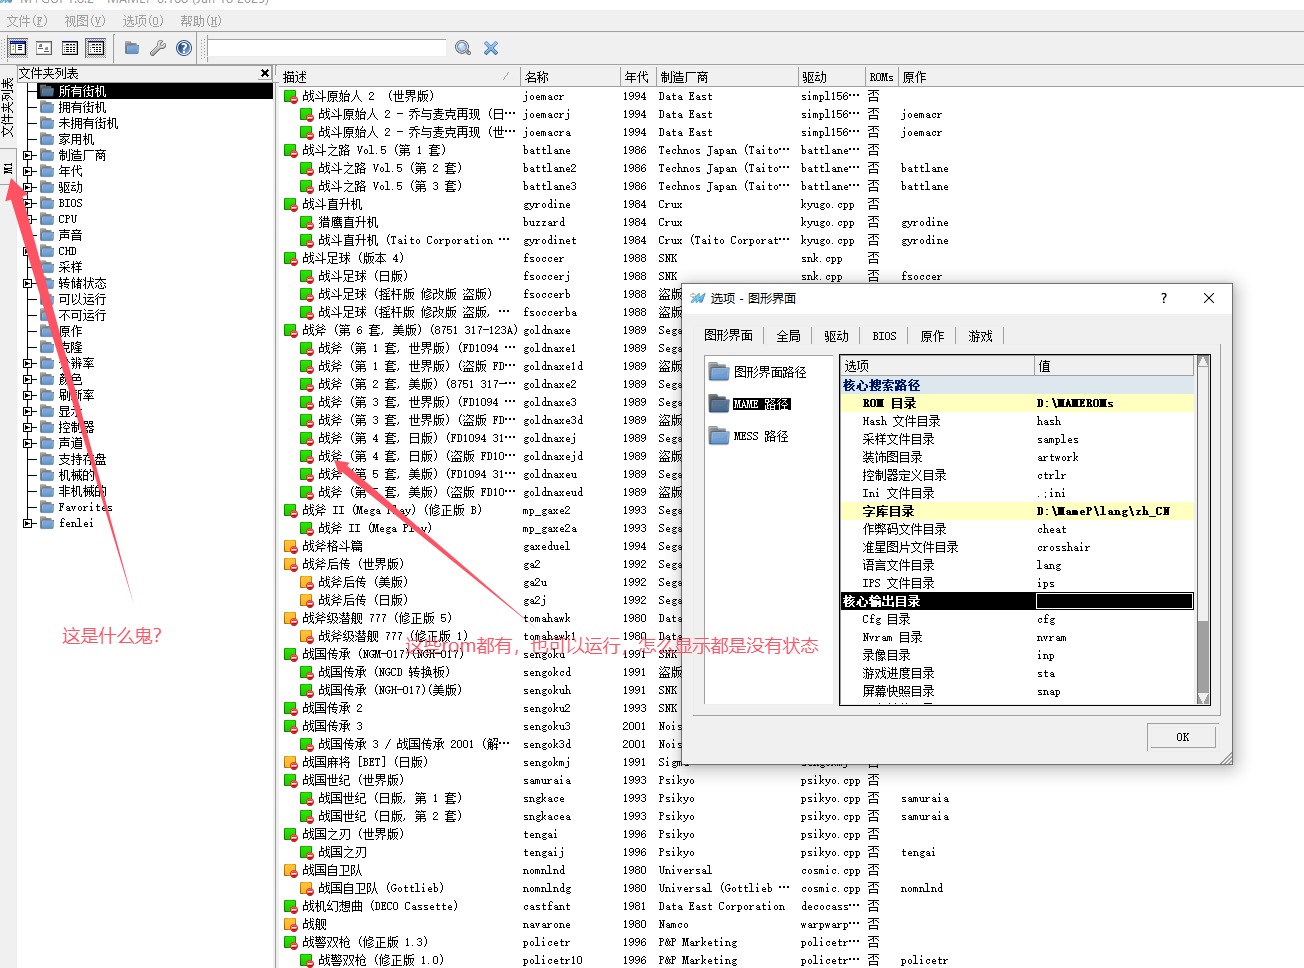Select the ROM 目录 option row

pyautogui.click(x=1018, y=403)
